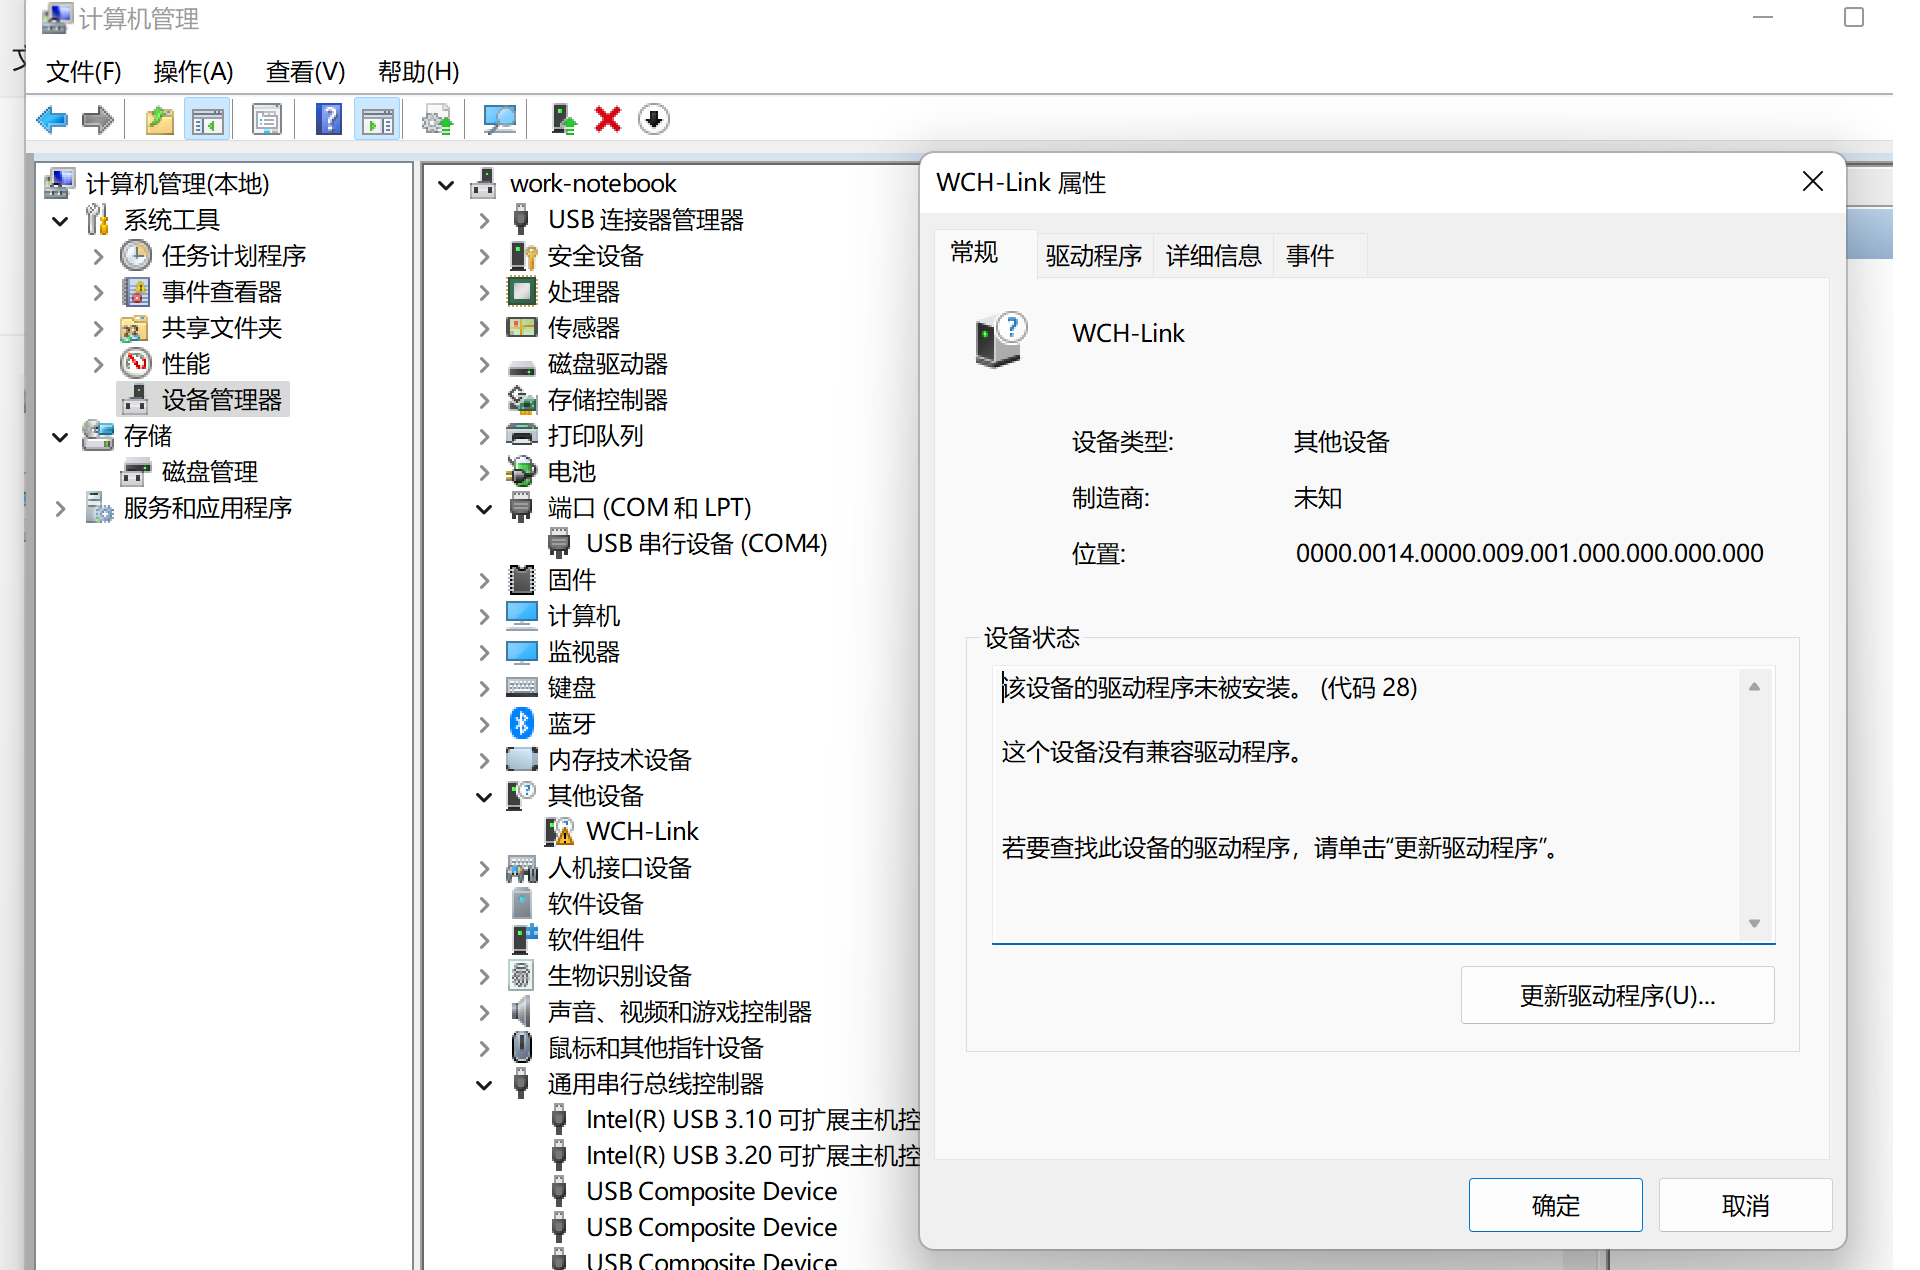The image size is (1920, 1270).
Task: Switch to the 驱动程序 tab
Action: pos(1093,256)
